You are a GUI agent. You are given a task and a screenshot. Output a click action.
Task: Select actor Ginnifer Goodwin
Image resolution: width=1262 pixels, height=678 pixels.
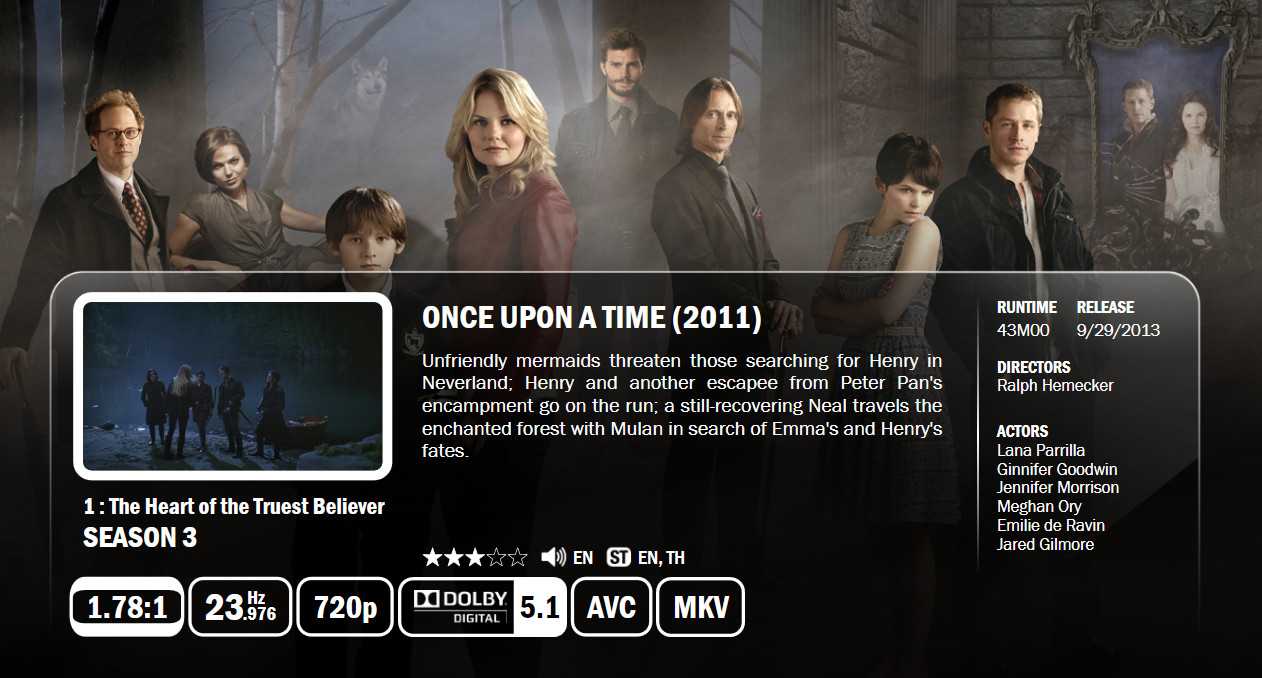coord(1057,469)
